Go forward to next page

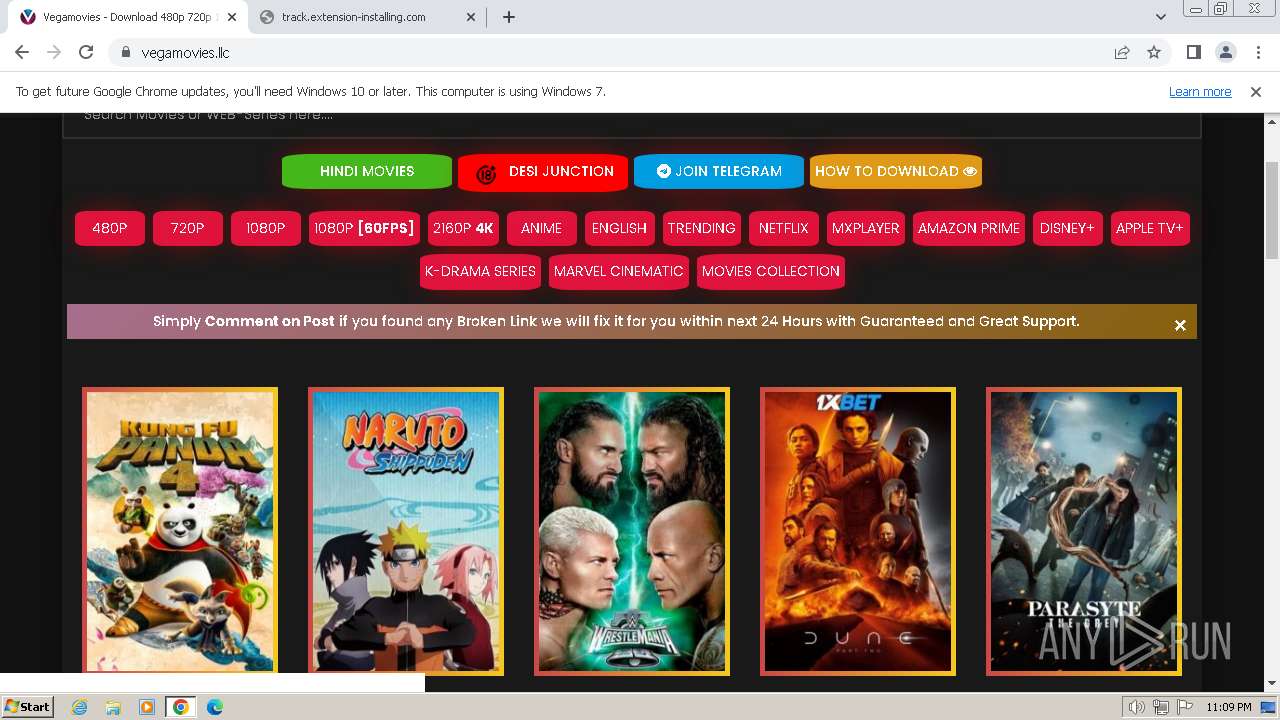point(54,52)
